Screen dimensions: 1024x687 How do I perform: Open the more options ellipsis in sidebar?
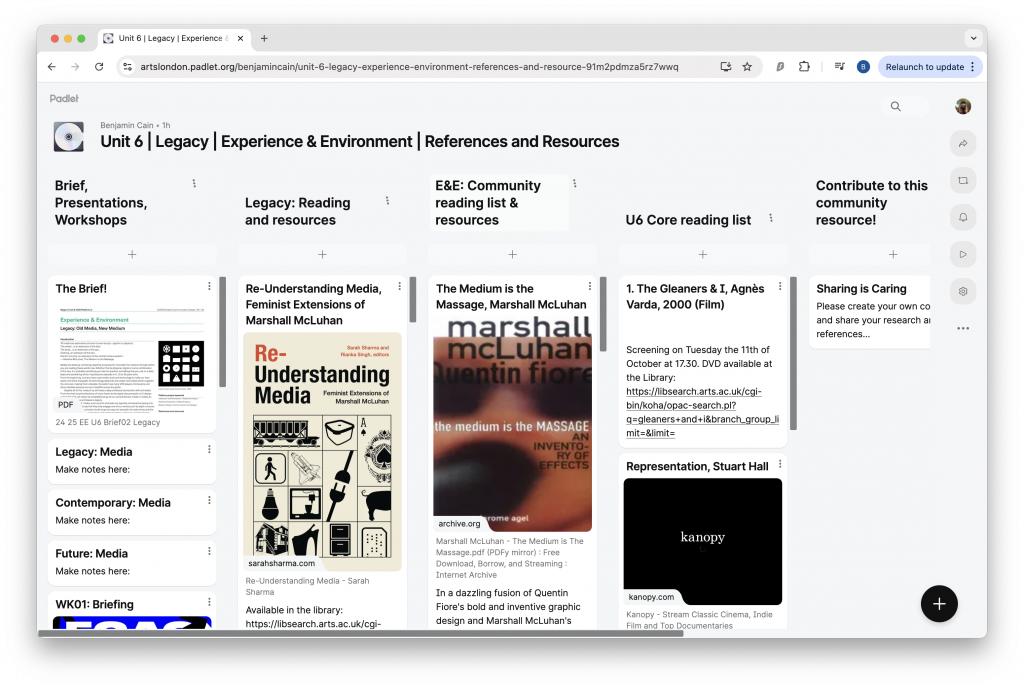coord(963,328)
